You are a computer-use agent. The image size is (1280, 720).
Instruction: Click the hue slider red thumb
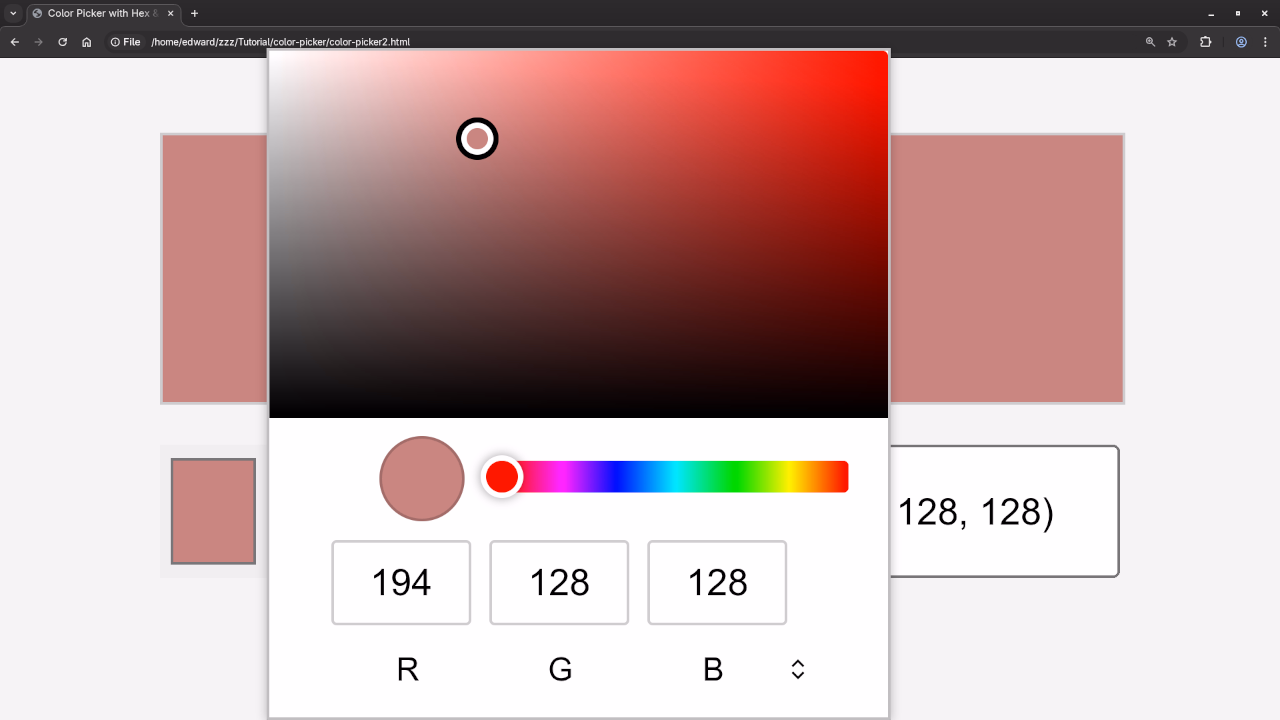[x=502, y=477]
